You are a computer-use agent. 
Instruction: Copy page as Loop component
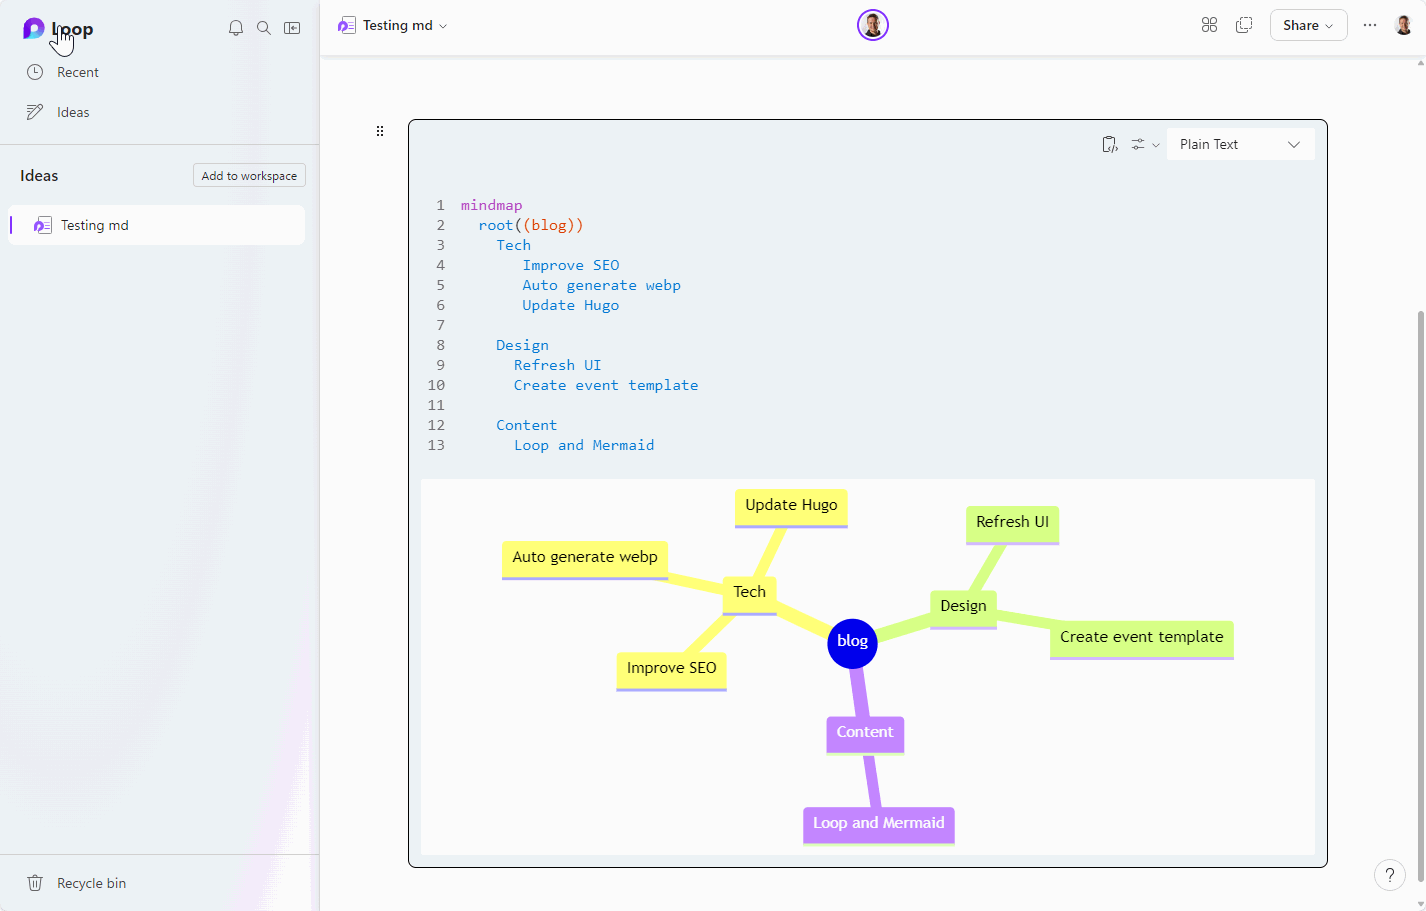point(1244,25)
